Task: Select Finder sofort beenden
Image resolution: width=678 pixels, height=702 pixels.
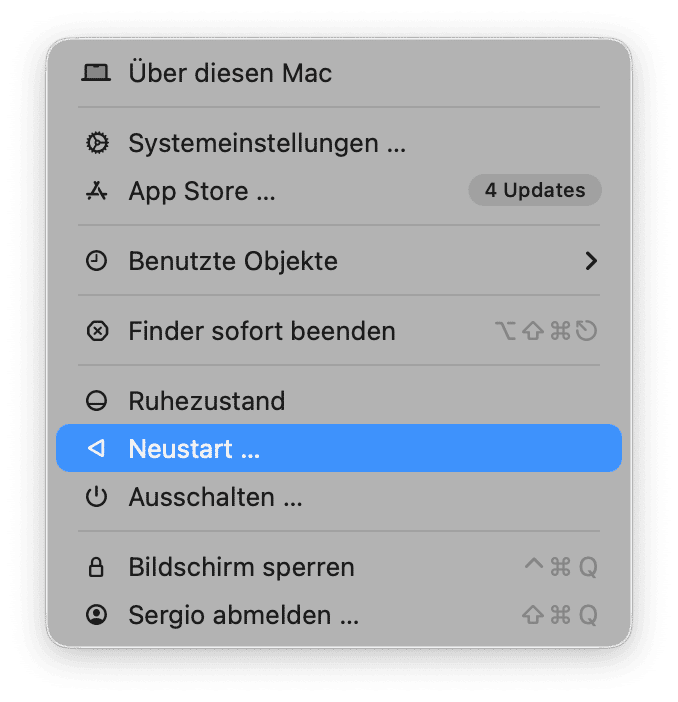Action: coord(262,331)
